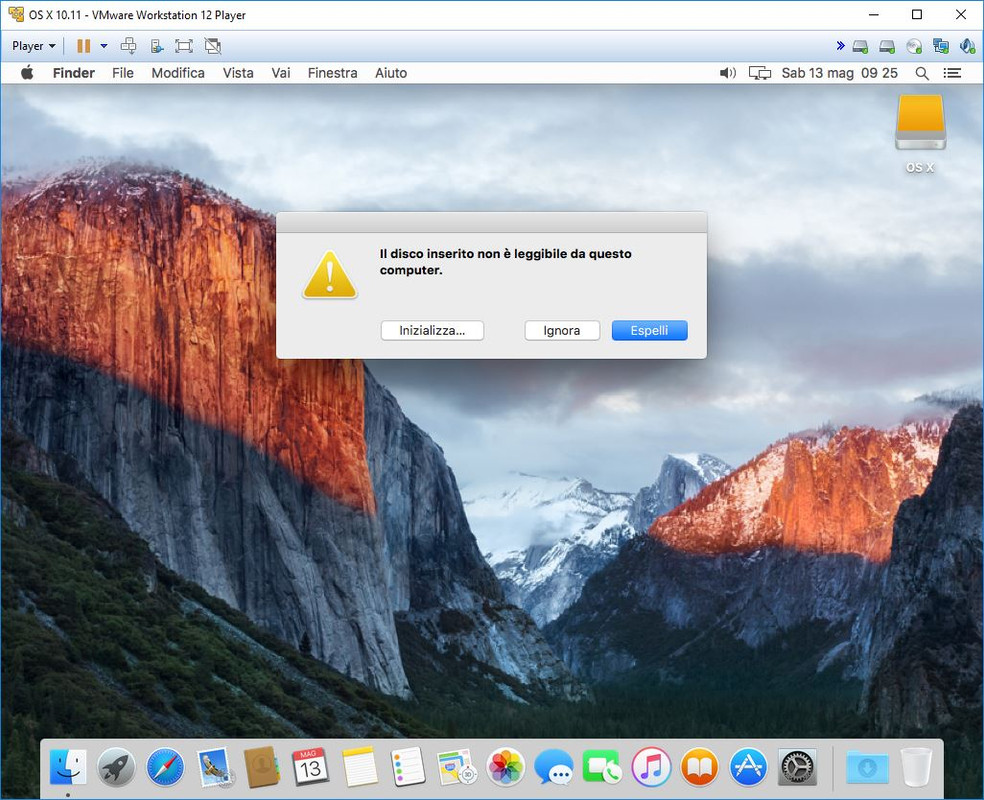The width and height of the screenshot is (984, 800).
Task: Open Safari compass icon in Dock
Action: tap(165, 766)
